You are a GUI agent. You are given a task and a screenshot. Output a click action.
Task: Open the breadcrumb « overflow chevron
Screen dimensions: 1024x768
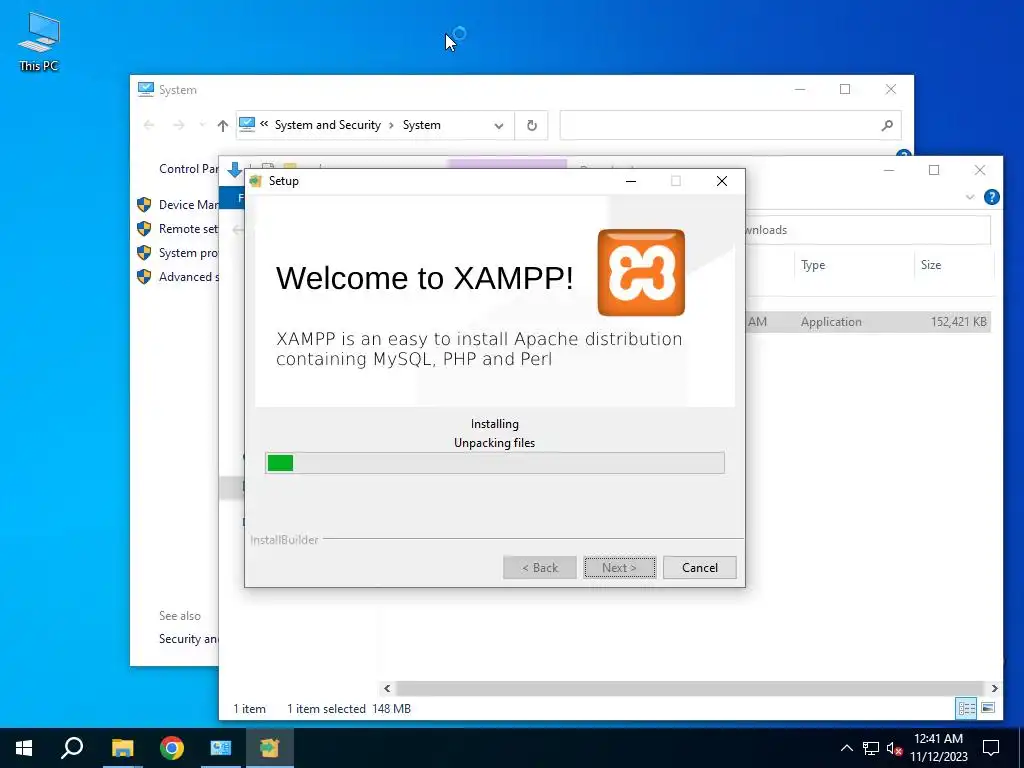pyautogui.click(x=264, y=124)
